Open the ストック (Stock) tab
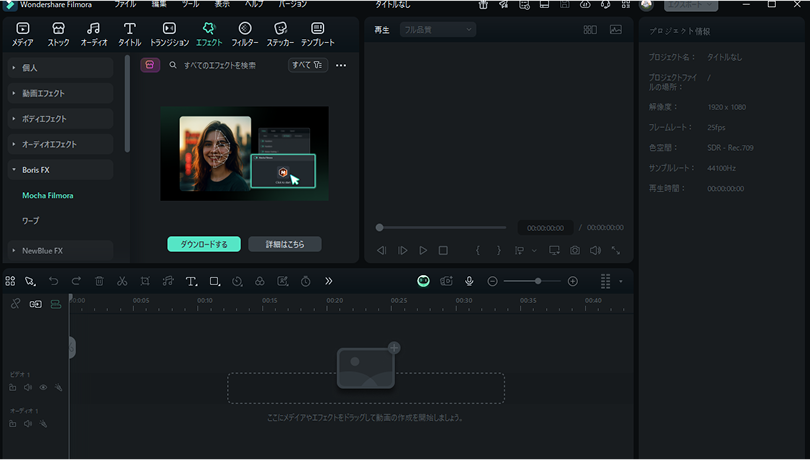810x460 pixels. 58,34
